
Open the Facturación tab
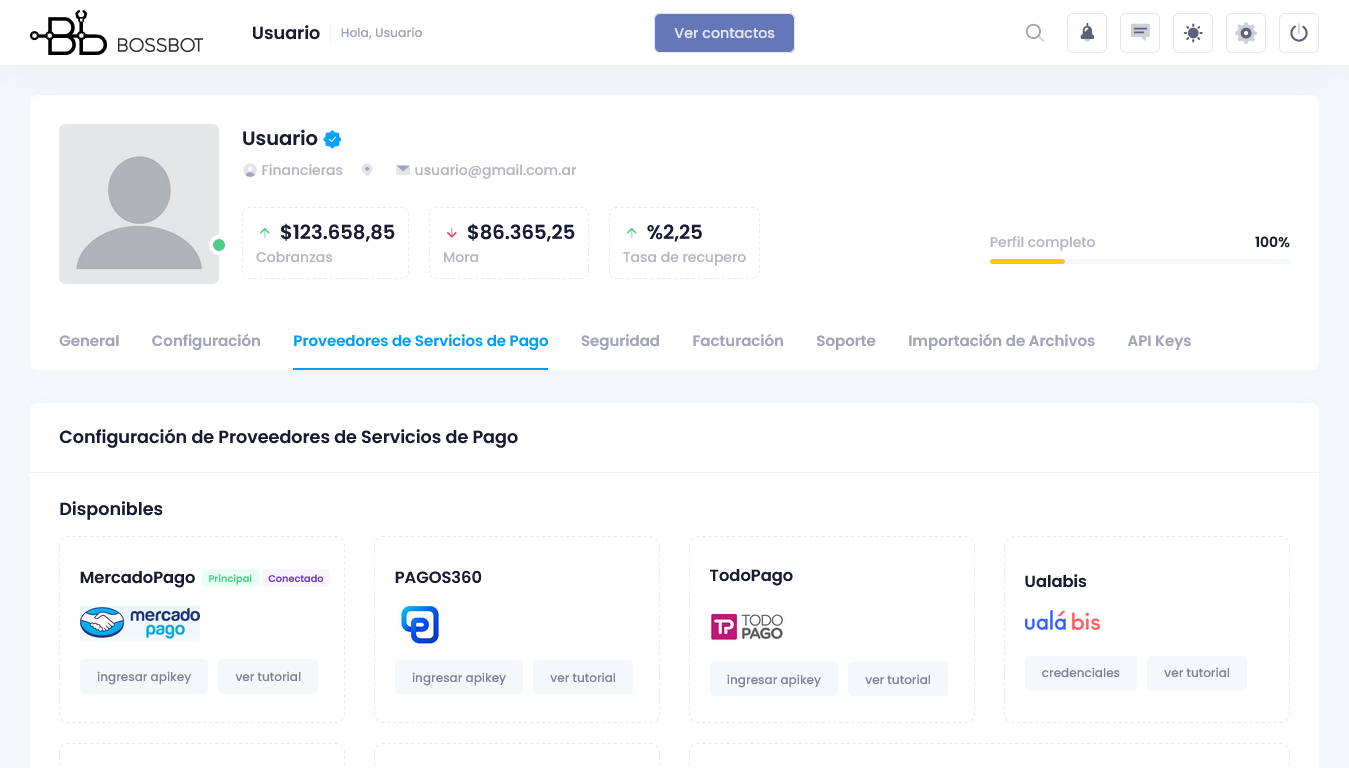738,341
